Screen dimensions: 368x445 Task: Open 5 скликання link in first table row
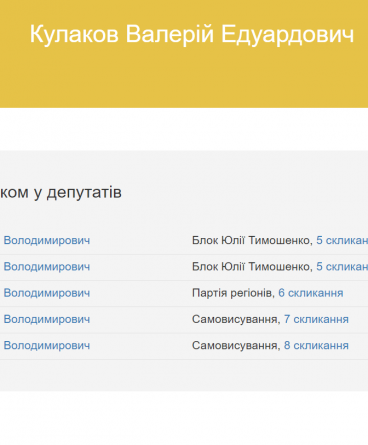(342, 240)
